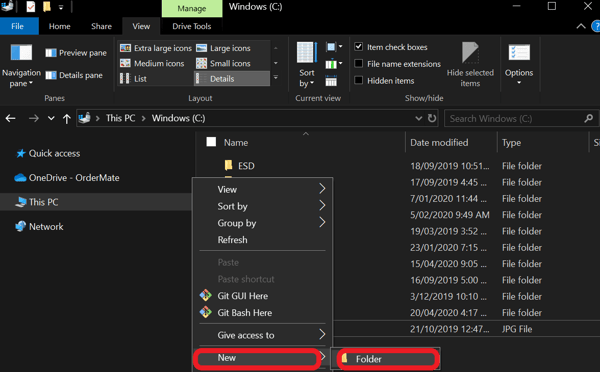Expand the layout gallery more arrow
The image size is (600, 372).
(276, 78)
